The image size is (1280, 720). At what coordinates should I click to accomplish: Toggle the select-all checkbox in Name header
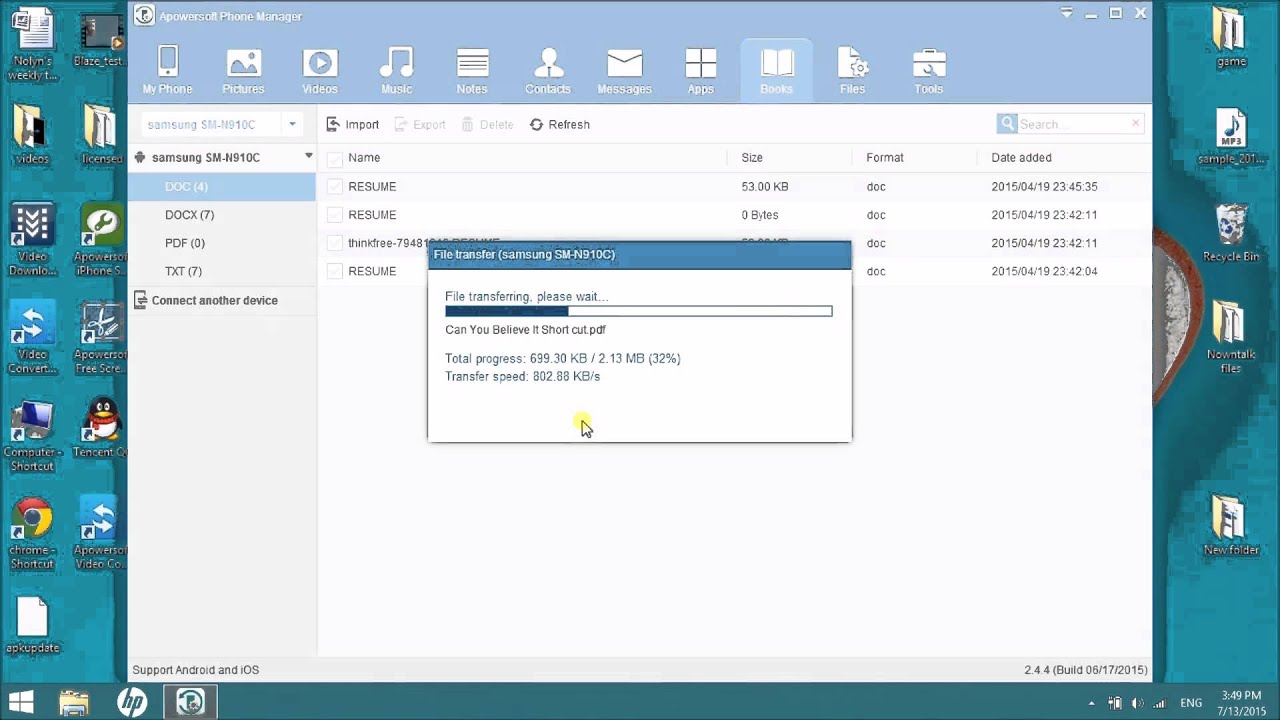(x=335, y=158)
